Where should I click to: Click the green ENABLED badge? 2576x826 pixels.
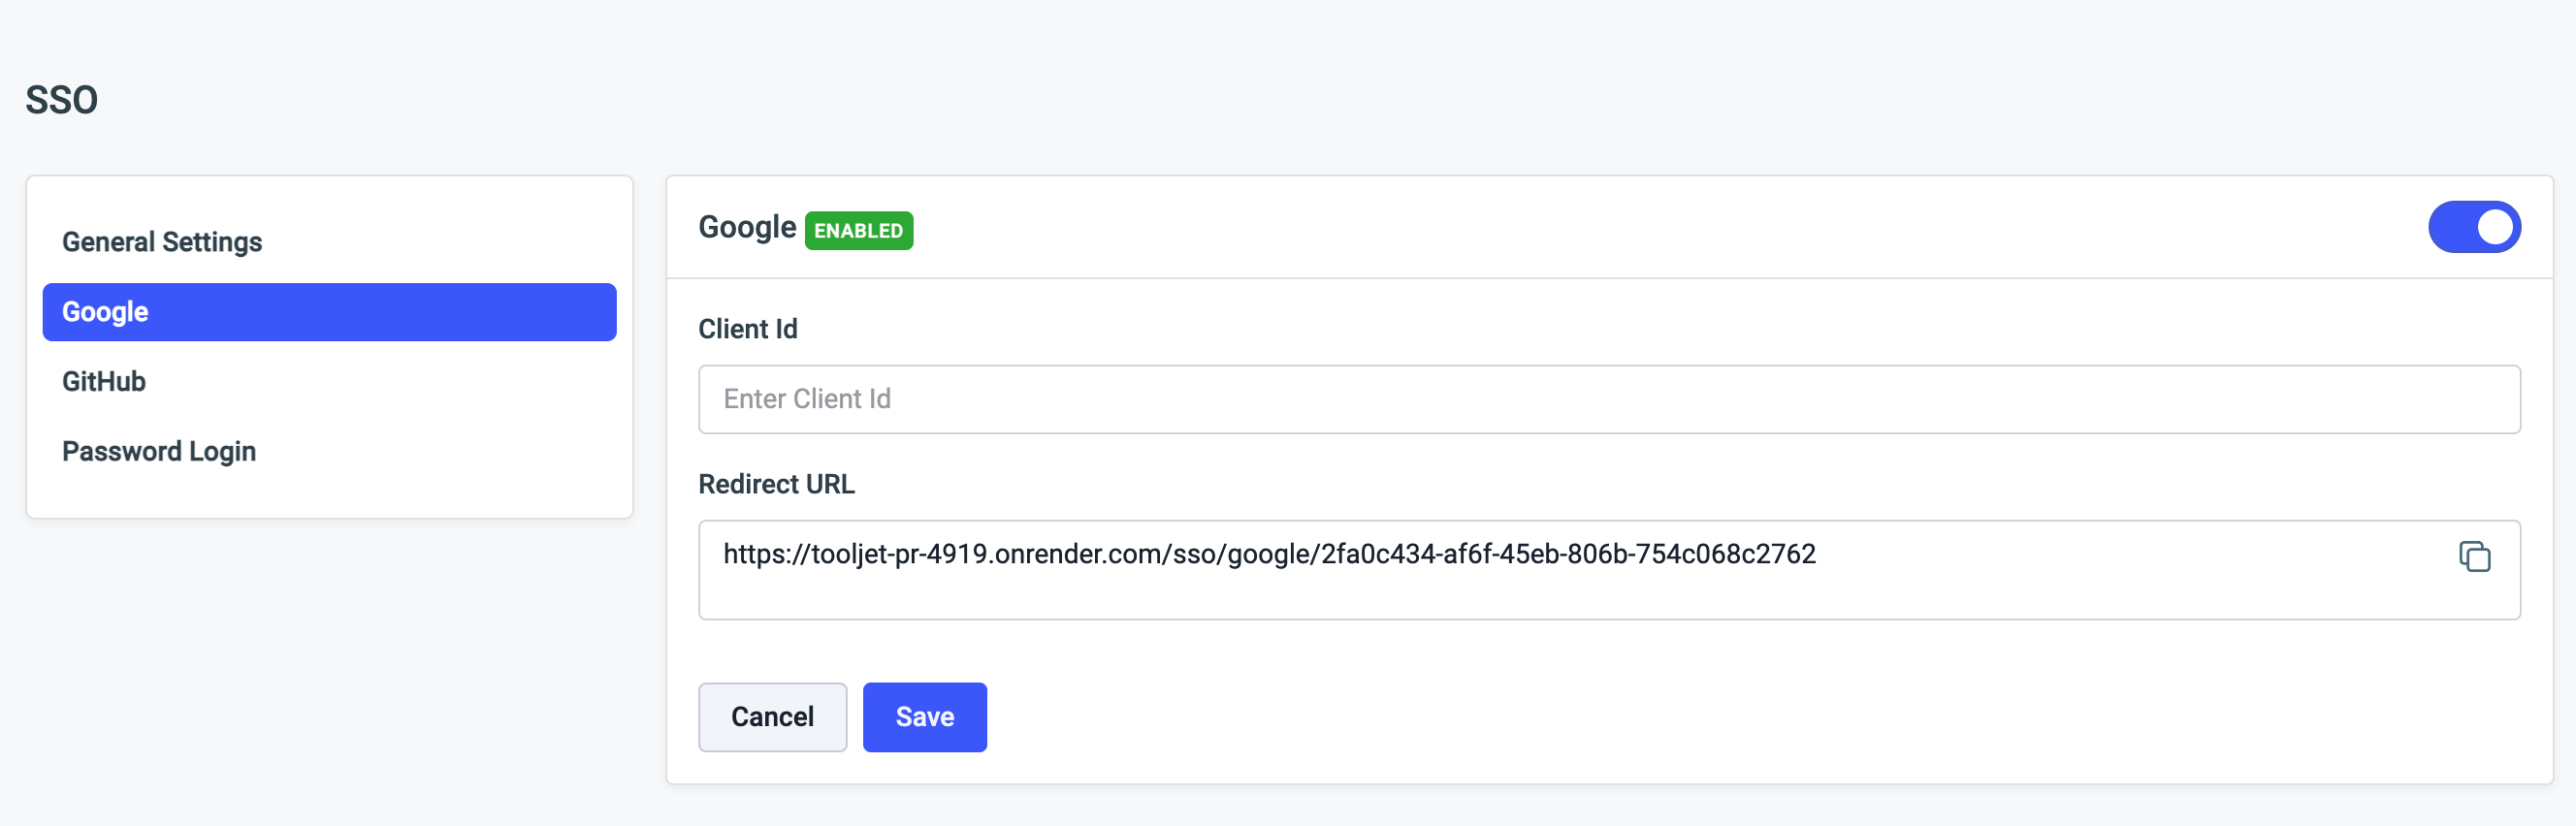(x=858, y=230)
